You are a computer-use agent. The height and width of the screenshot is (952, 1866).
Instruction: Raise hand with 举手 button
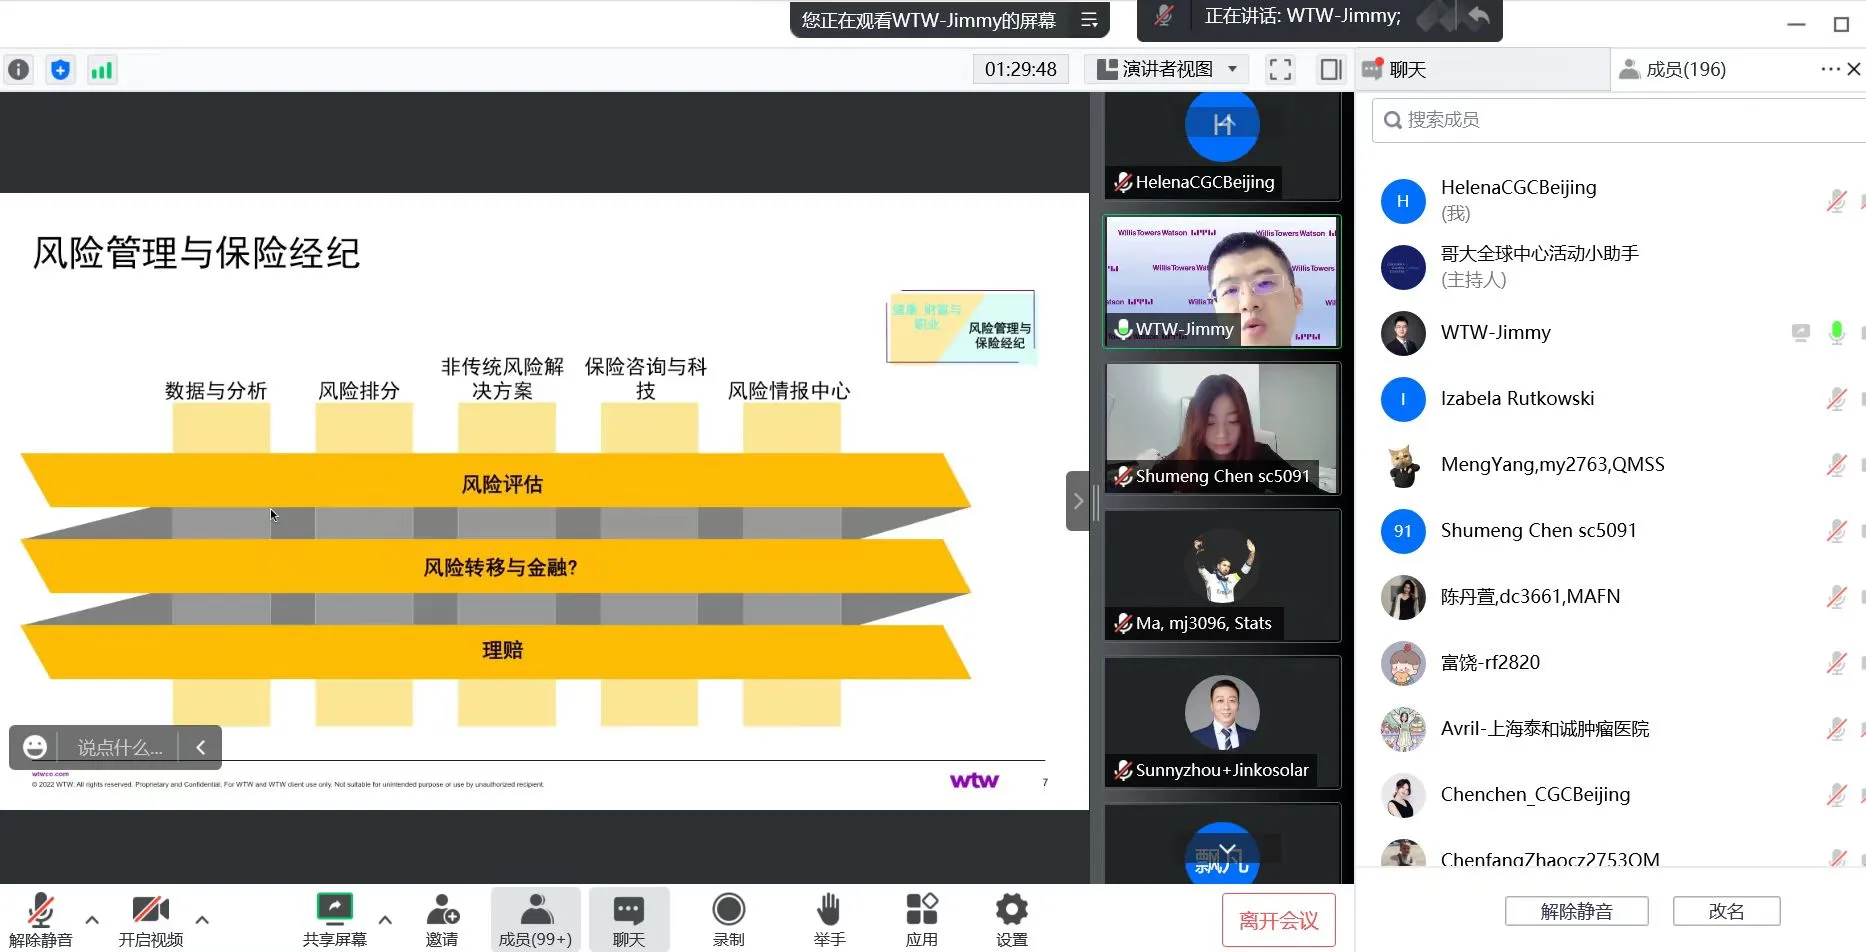(x=829, y=919)
